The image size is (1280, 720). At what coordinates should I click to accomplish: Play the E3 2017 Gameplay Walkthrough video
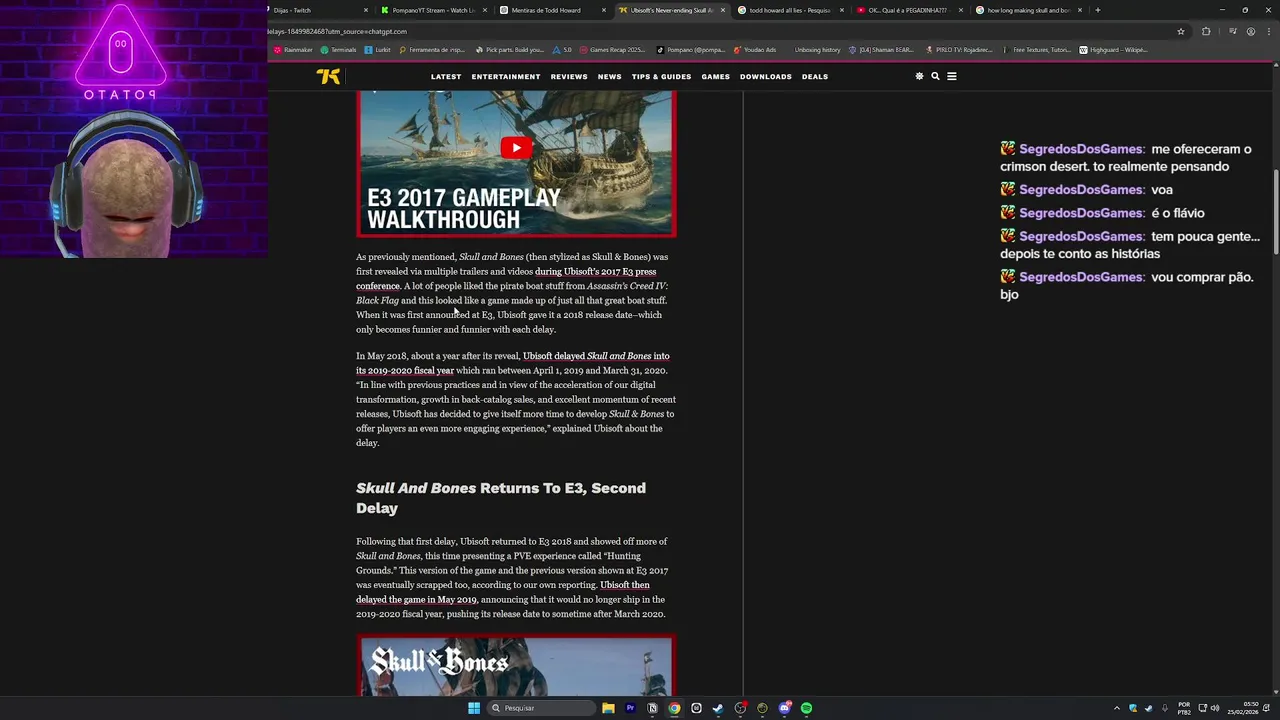click(x=516, y=148)
